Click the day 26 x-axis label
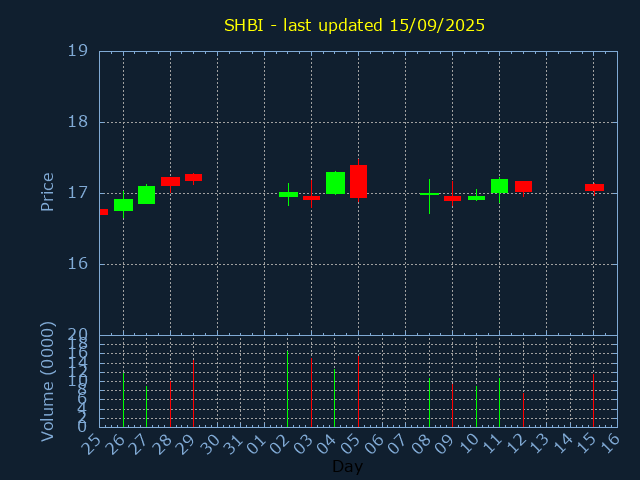This screenshot has width=640, height=480. tap(114, 444)
